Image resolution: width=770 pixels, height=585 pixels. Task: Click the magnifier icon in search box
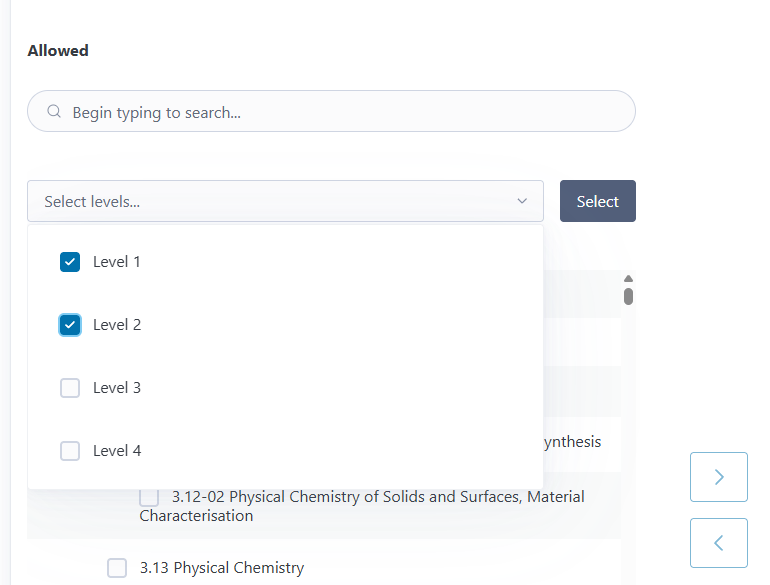(x=54, y=112)
